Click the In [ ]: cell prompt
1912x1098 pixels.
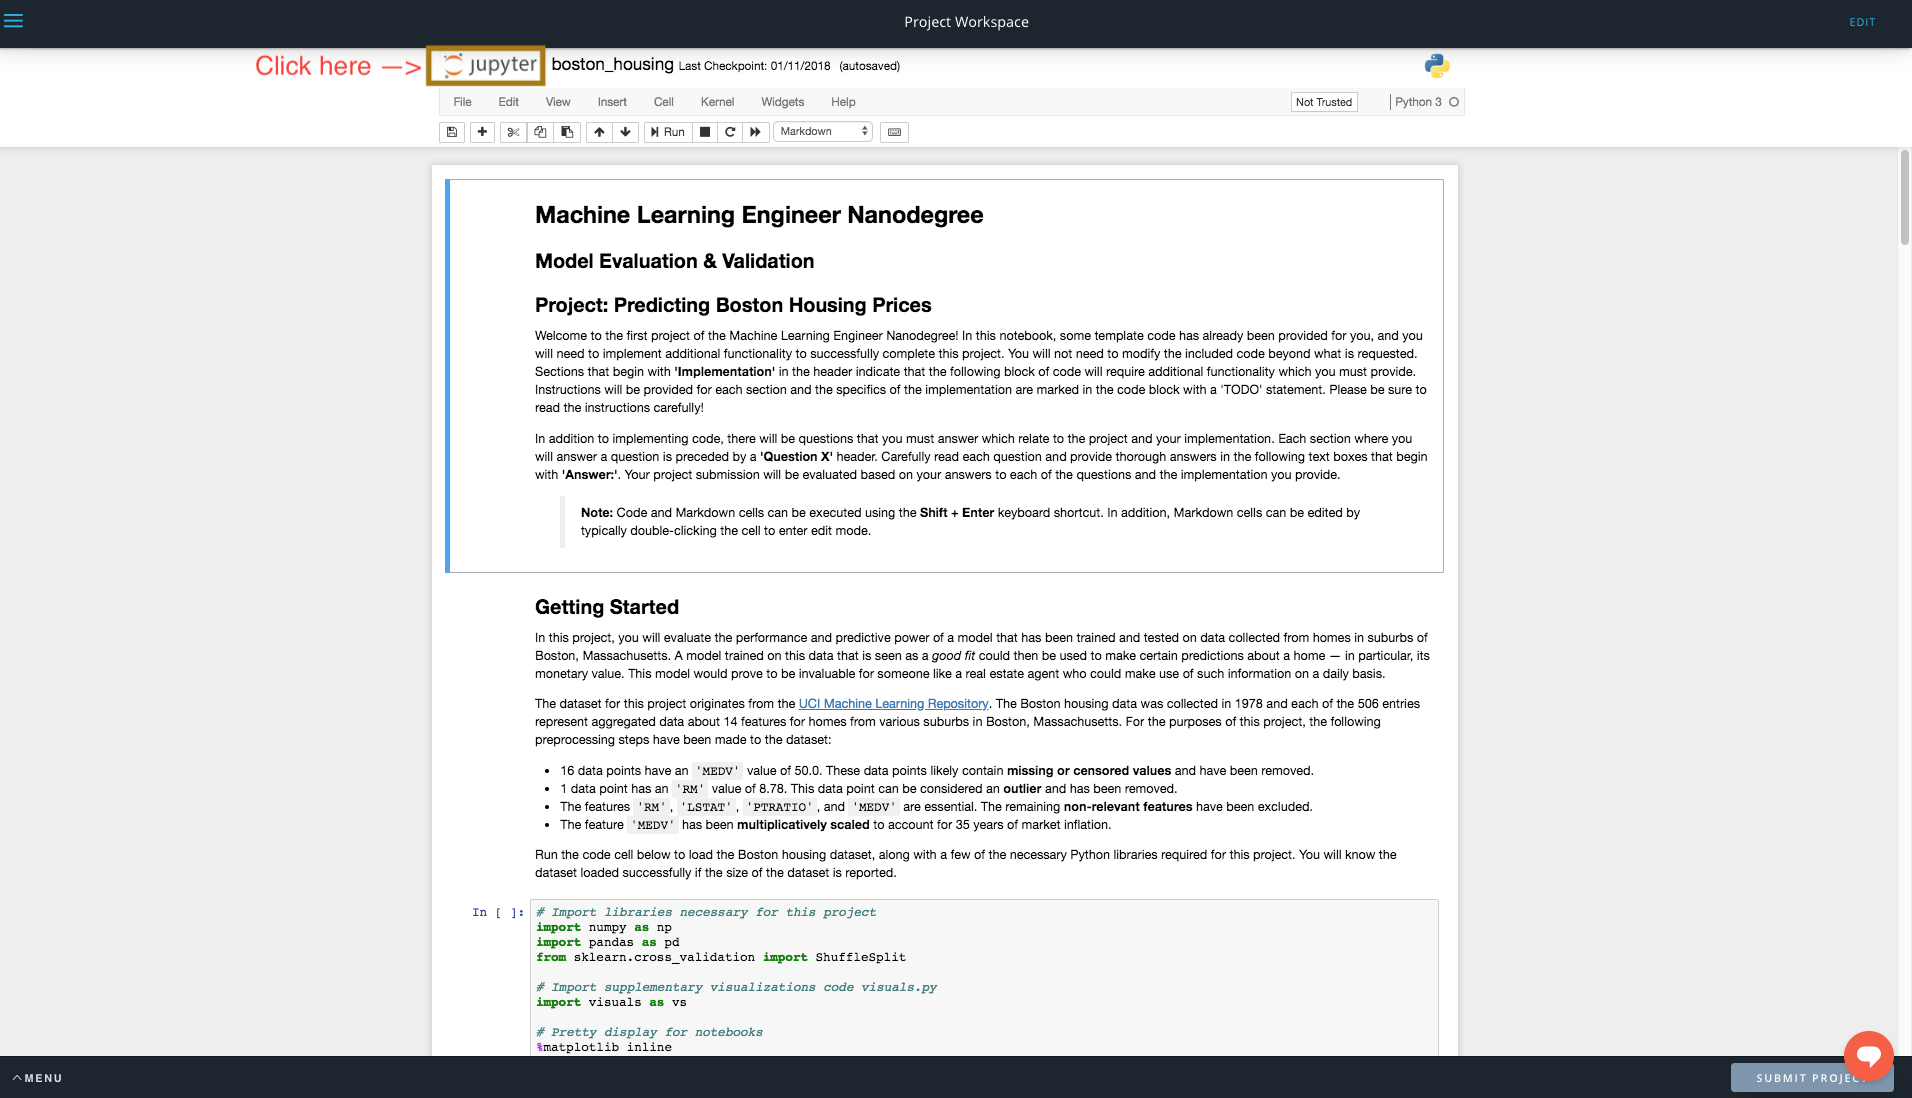tap(498, 912)
